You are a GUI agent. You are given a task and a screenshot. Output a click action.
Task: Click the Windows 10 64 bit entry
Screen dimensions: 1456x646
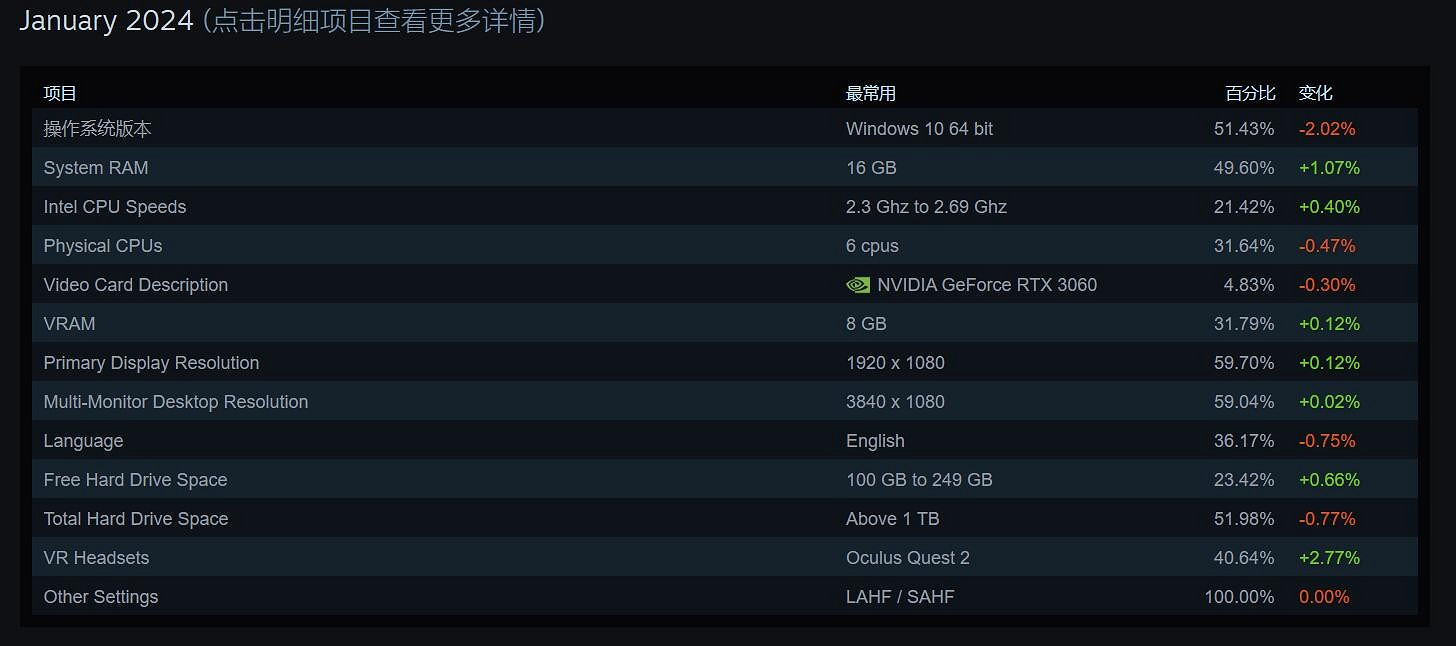pyautogui.click(x=919, y=128)
